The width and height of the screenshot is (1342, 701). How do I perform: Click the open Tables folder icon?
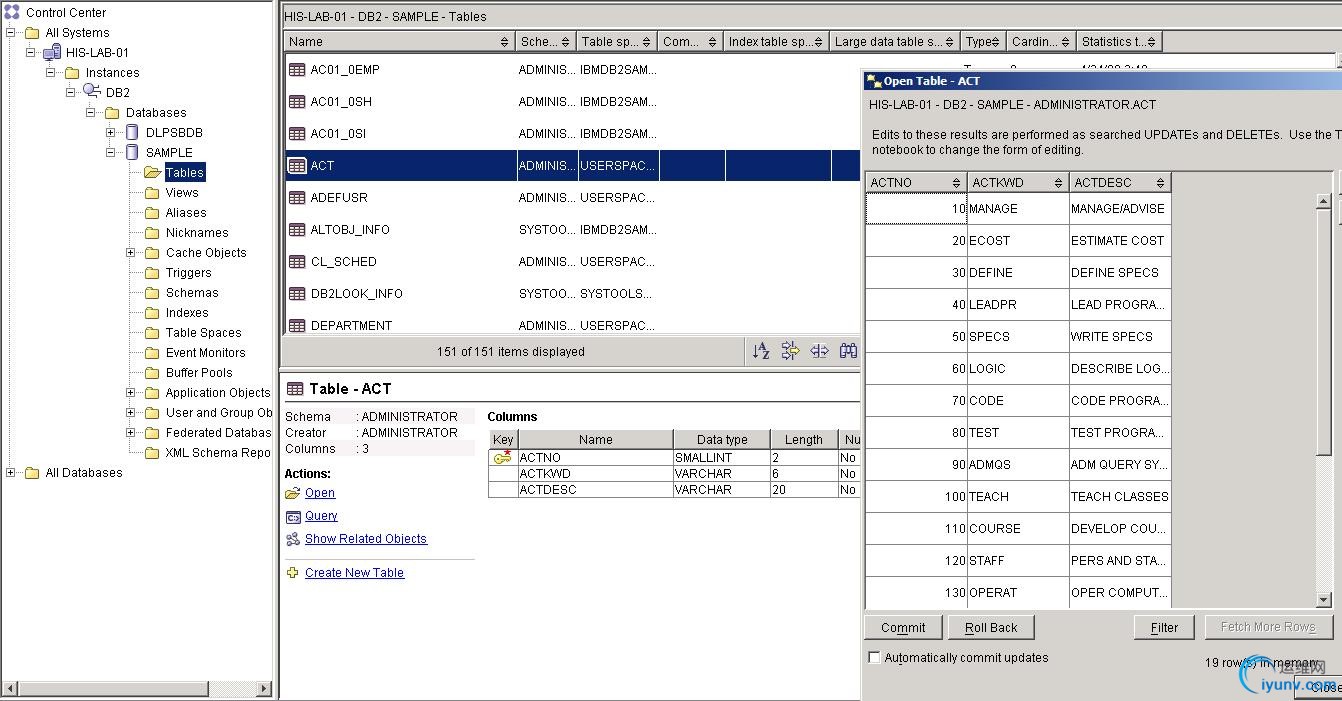(x=152, y=172)
